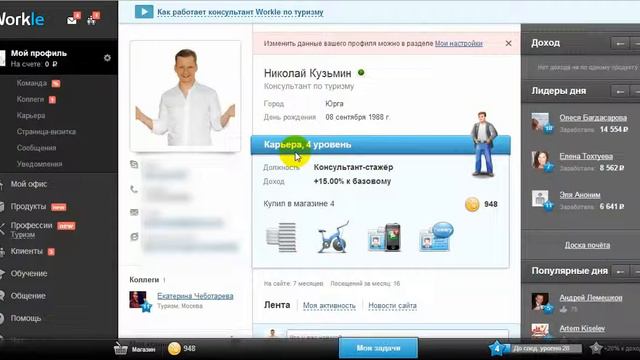Click the gold coin icon beside 948
This screenshot has height=360, width=640.
[472, 204]
